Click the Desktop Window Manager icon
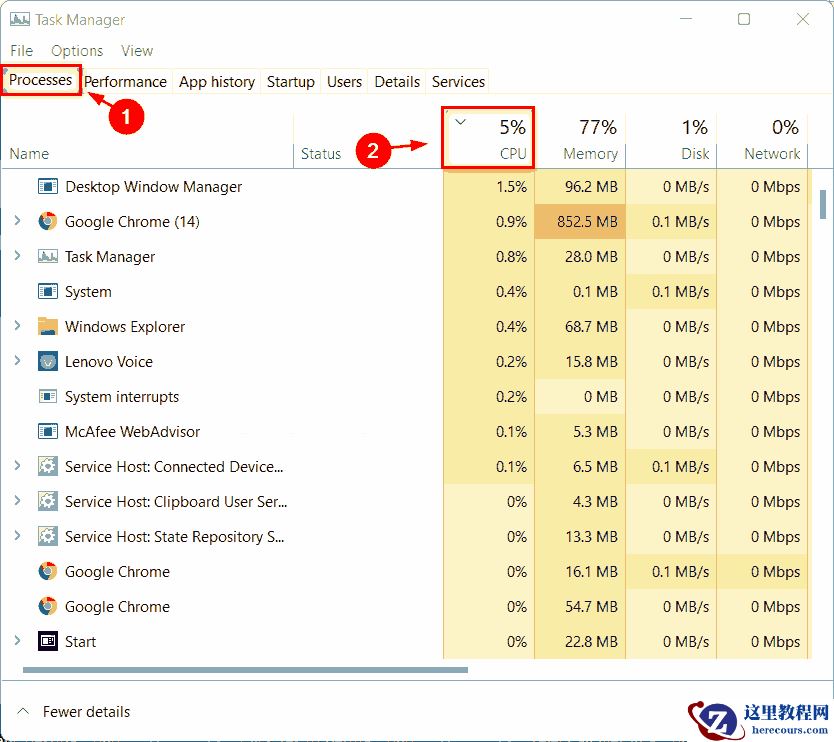 [47, 186]
